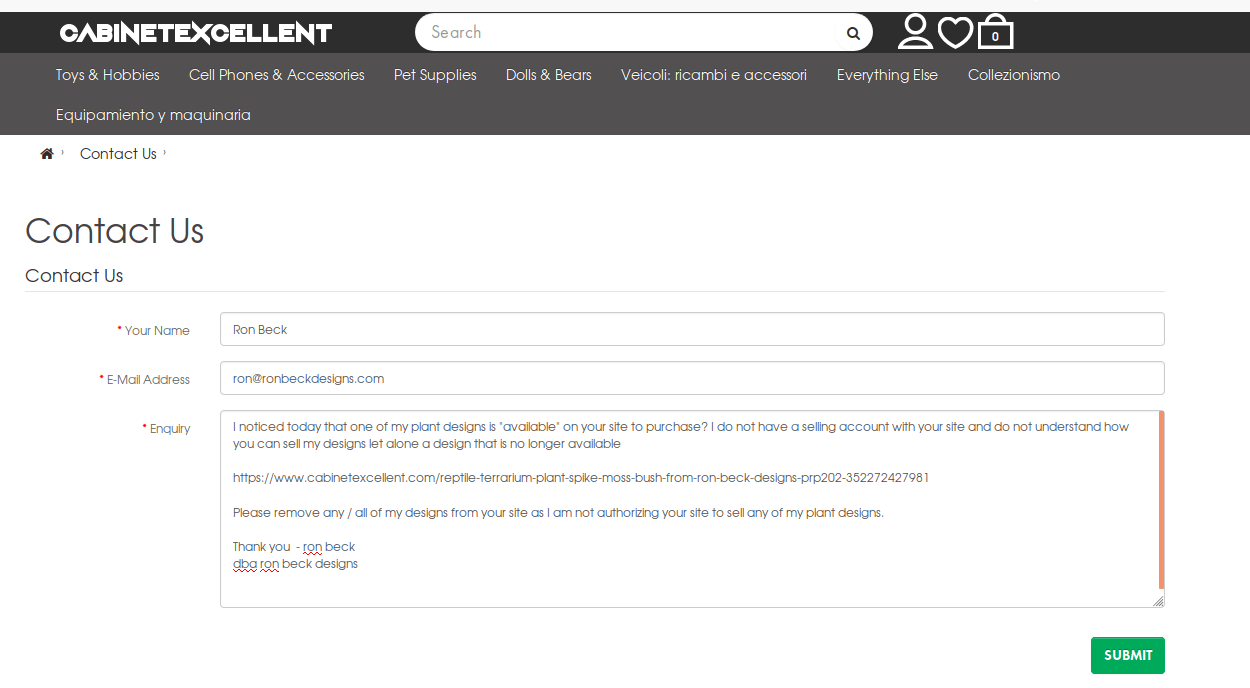Open the Toys & Hobbies category
Viewport: 1250px width, 688px height.
click(108, 75)
